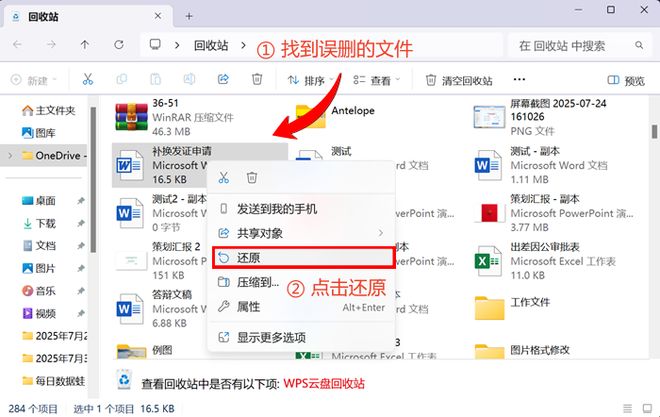Open the WPS云盘回收站 link
The width and height of the screenshot is (660, 417).
pos(324,383)
